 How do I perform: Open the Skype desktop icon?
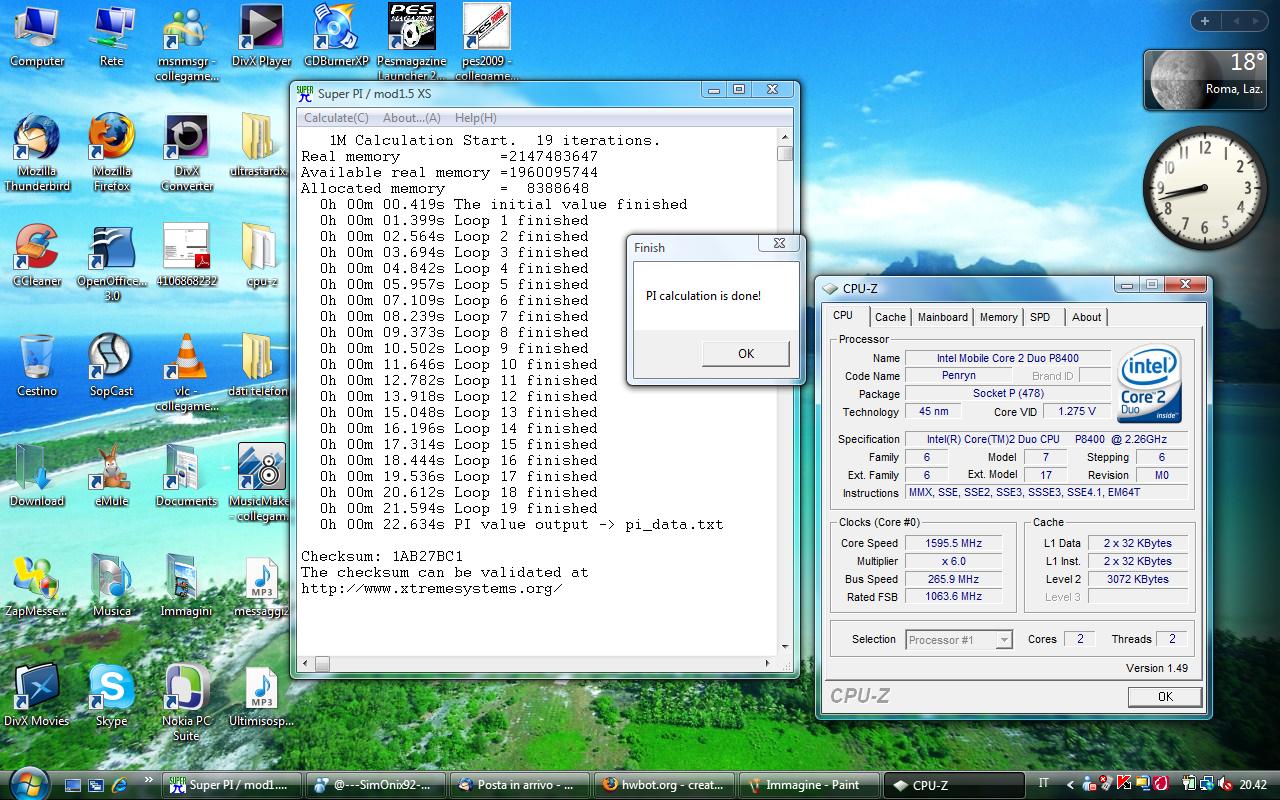(112, 695)
